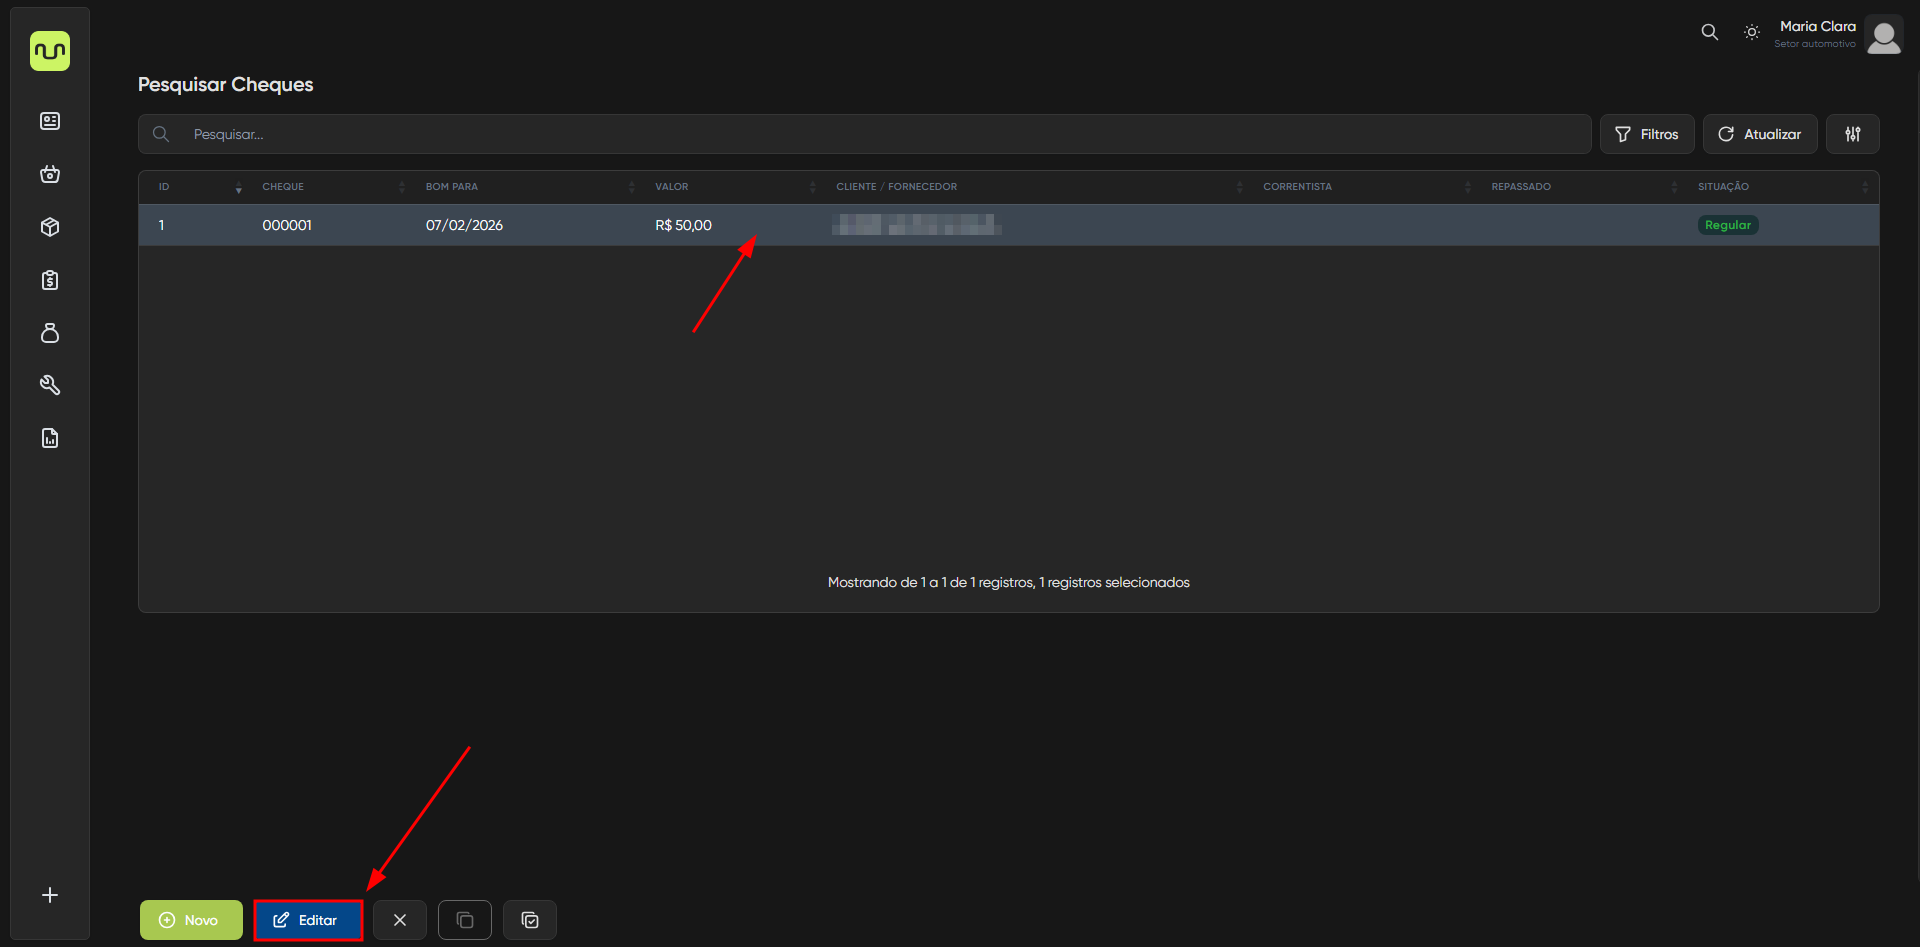
Task: Open the 3D box products sidebar icon
Action: tap(50, 227)
